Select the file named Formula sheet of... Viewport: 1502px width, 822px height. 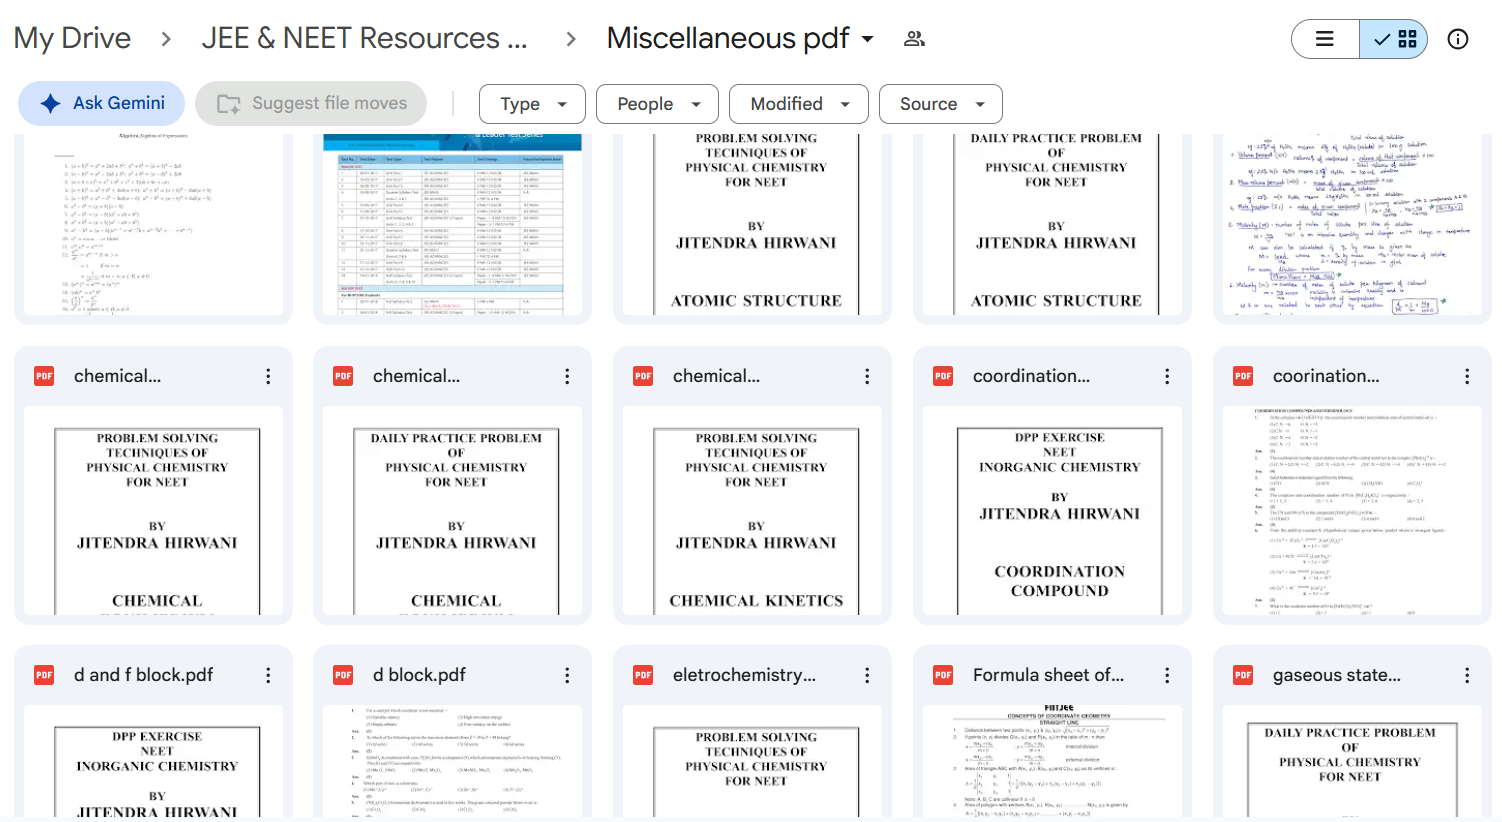tap(1048, 675)
